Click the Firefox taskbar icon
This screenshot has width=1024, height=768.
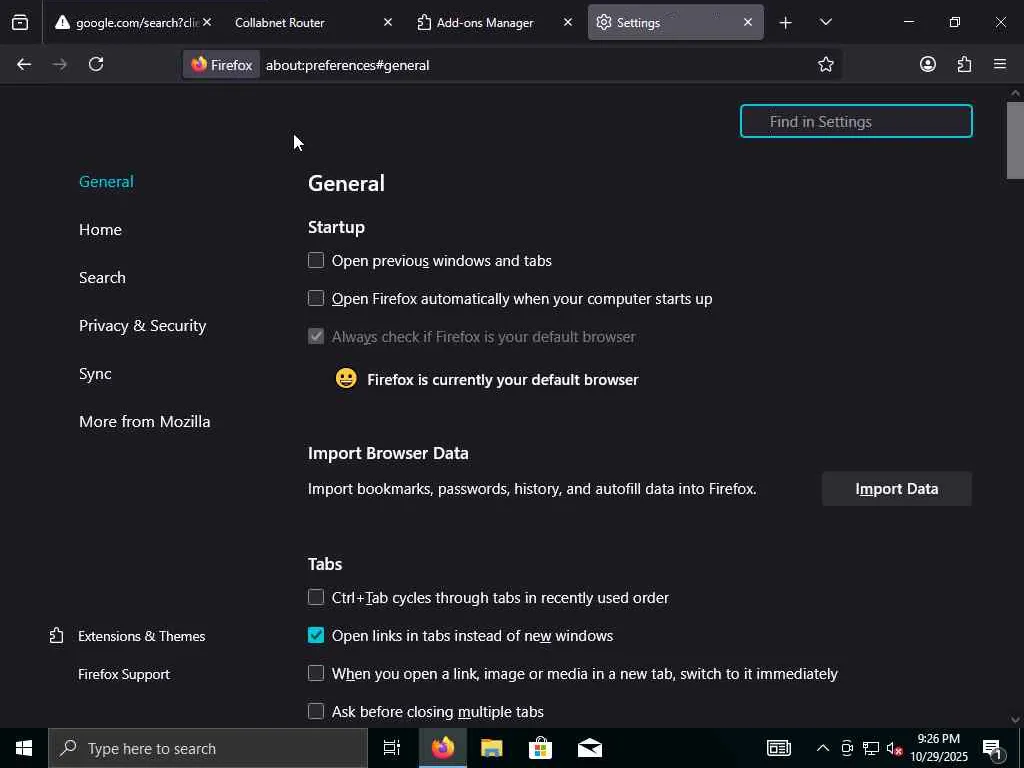click(x=443, y=748)
